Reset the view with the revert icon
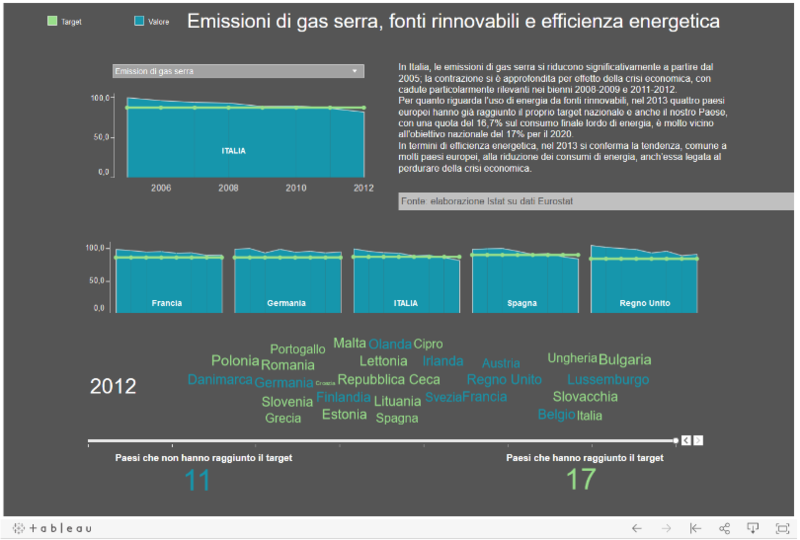Viewport: 800px width, 540px height. 695,528
